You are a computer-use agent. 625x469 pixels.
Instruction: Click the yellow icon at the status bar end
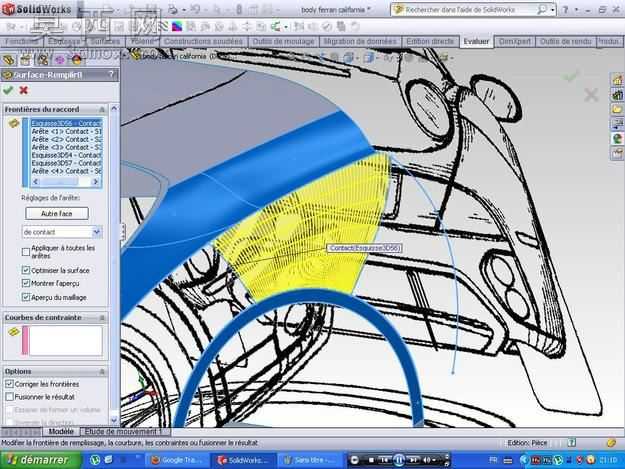(611, 442)
